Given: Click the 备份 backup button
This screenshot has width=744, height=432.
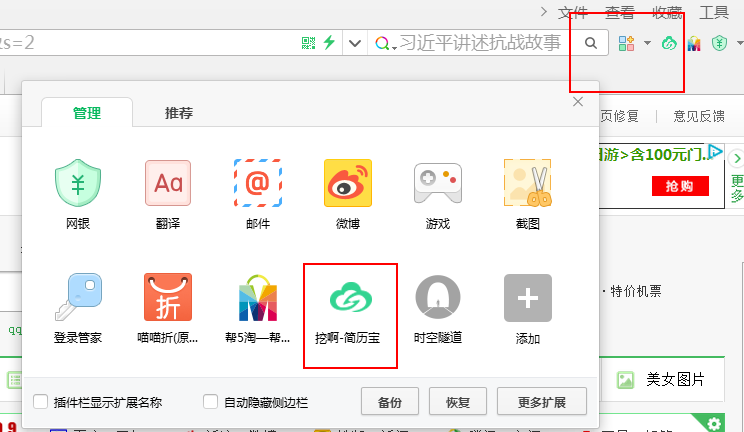Looking at the screenshot, I should point(390,402).
